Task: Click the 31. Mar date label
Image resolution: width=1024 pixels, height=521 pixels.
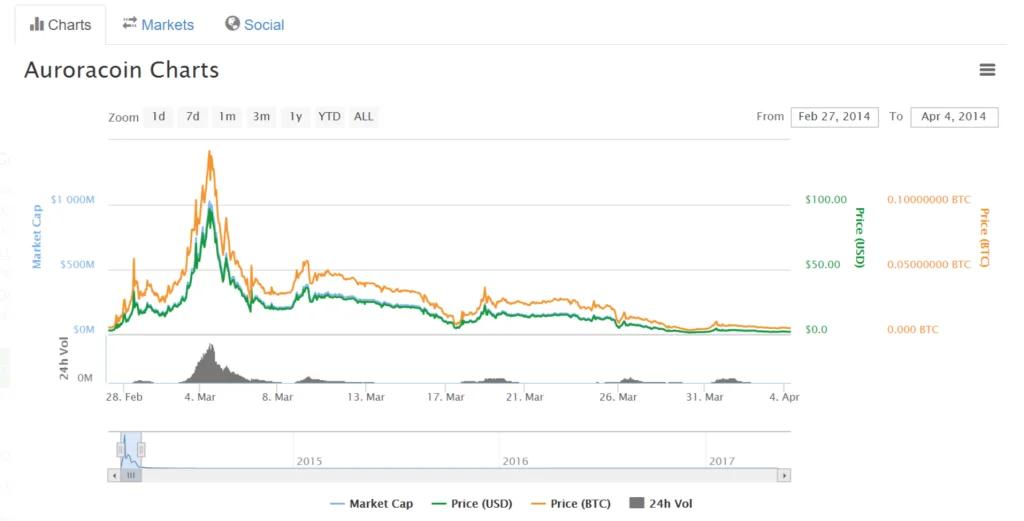Action: (x=705, y=397)
